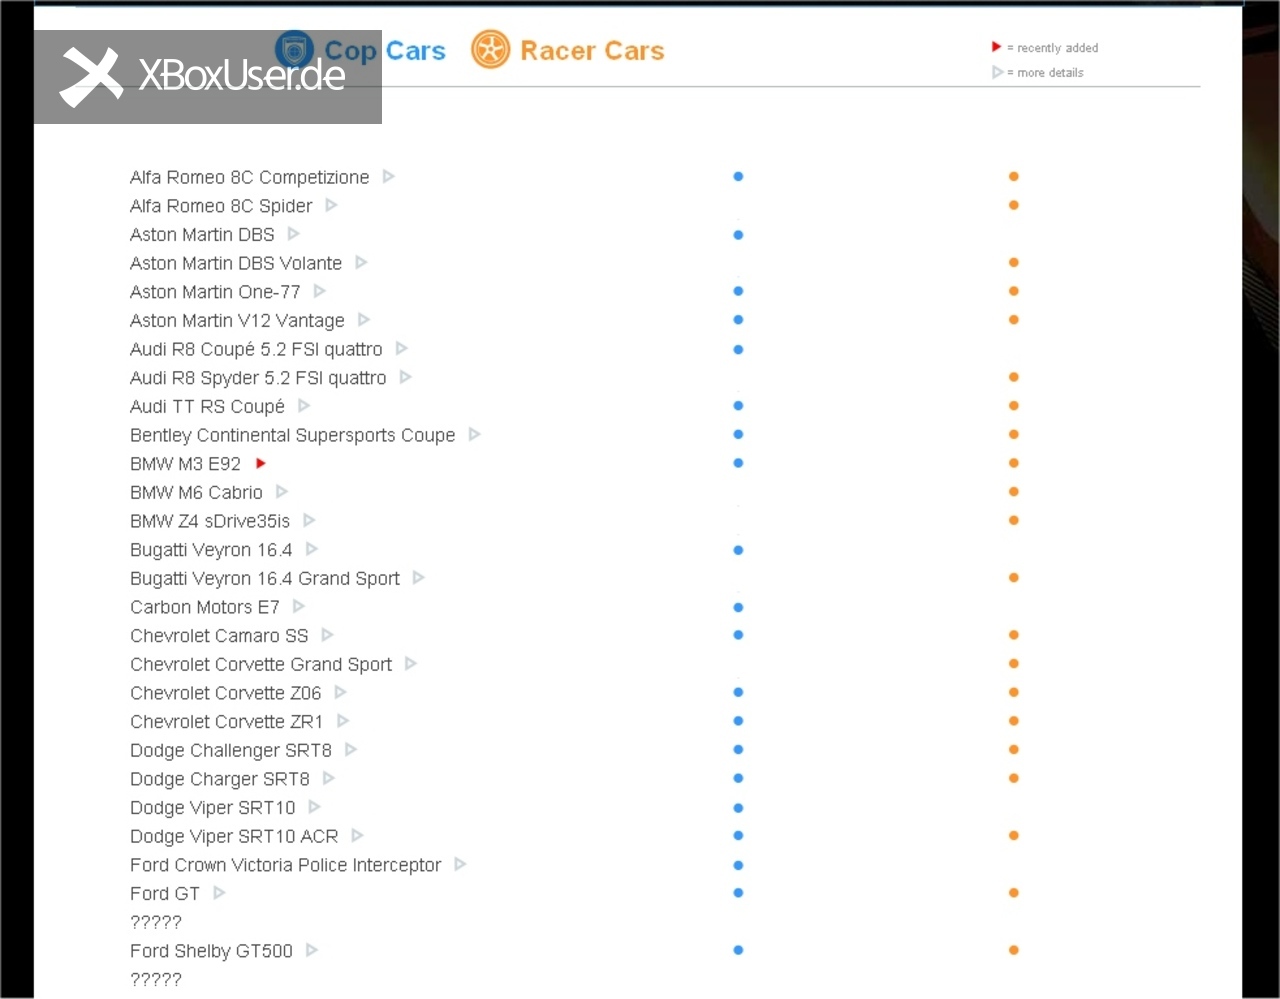Click the red recently-added arrow beside BMW M3 E92

261,463
